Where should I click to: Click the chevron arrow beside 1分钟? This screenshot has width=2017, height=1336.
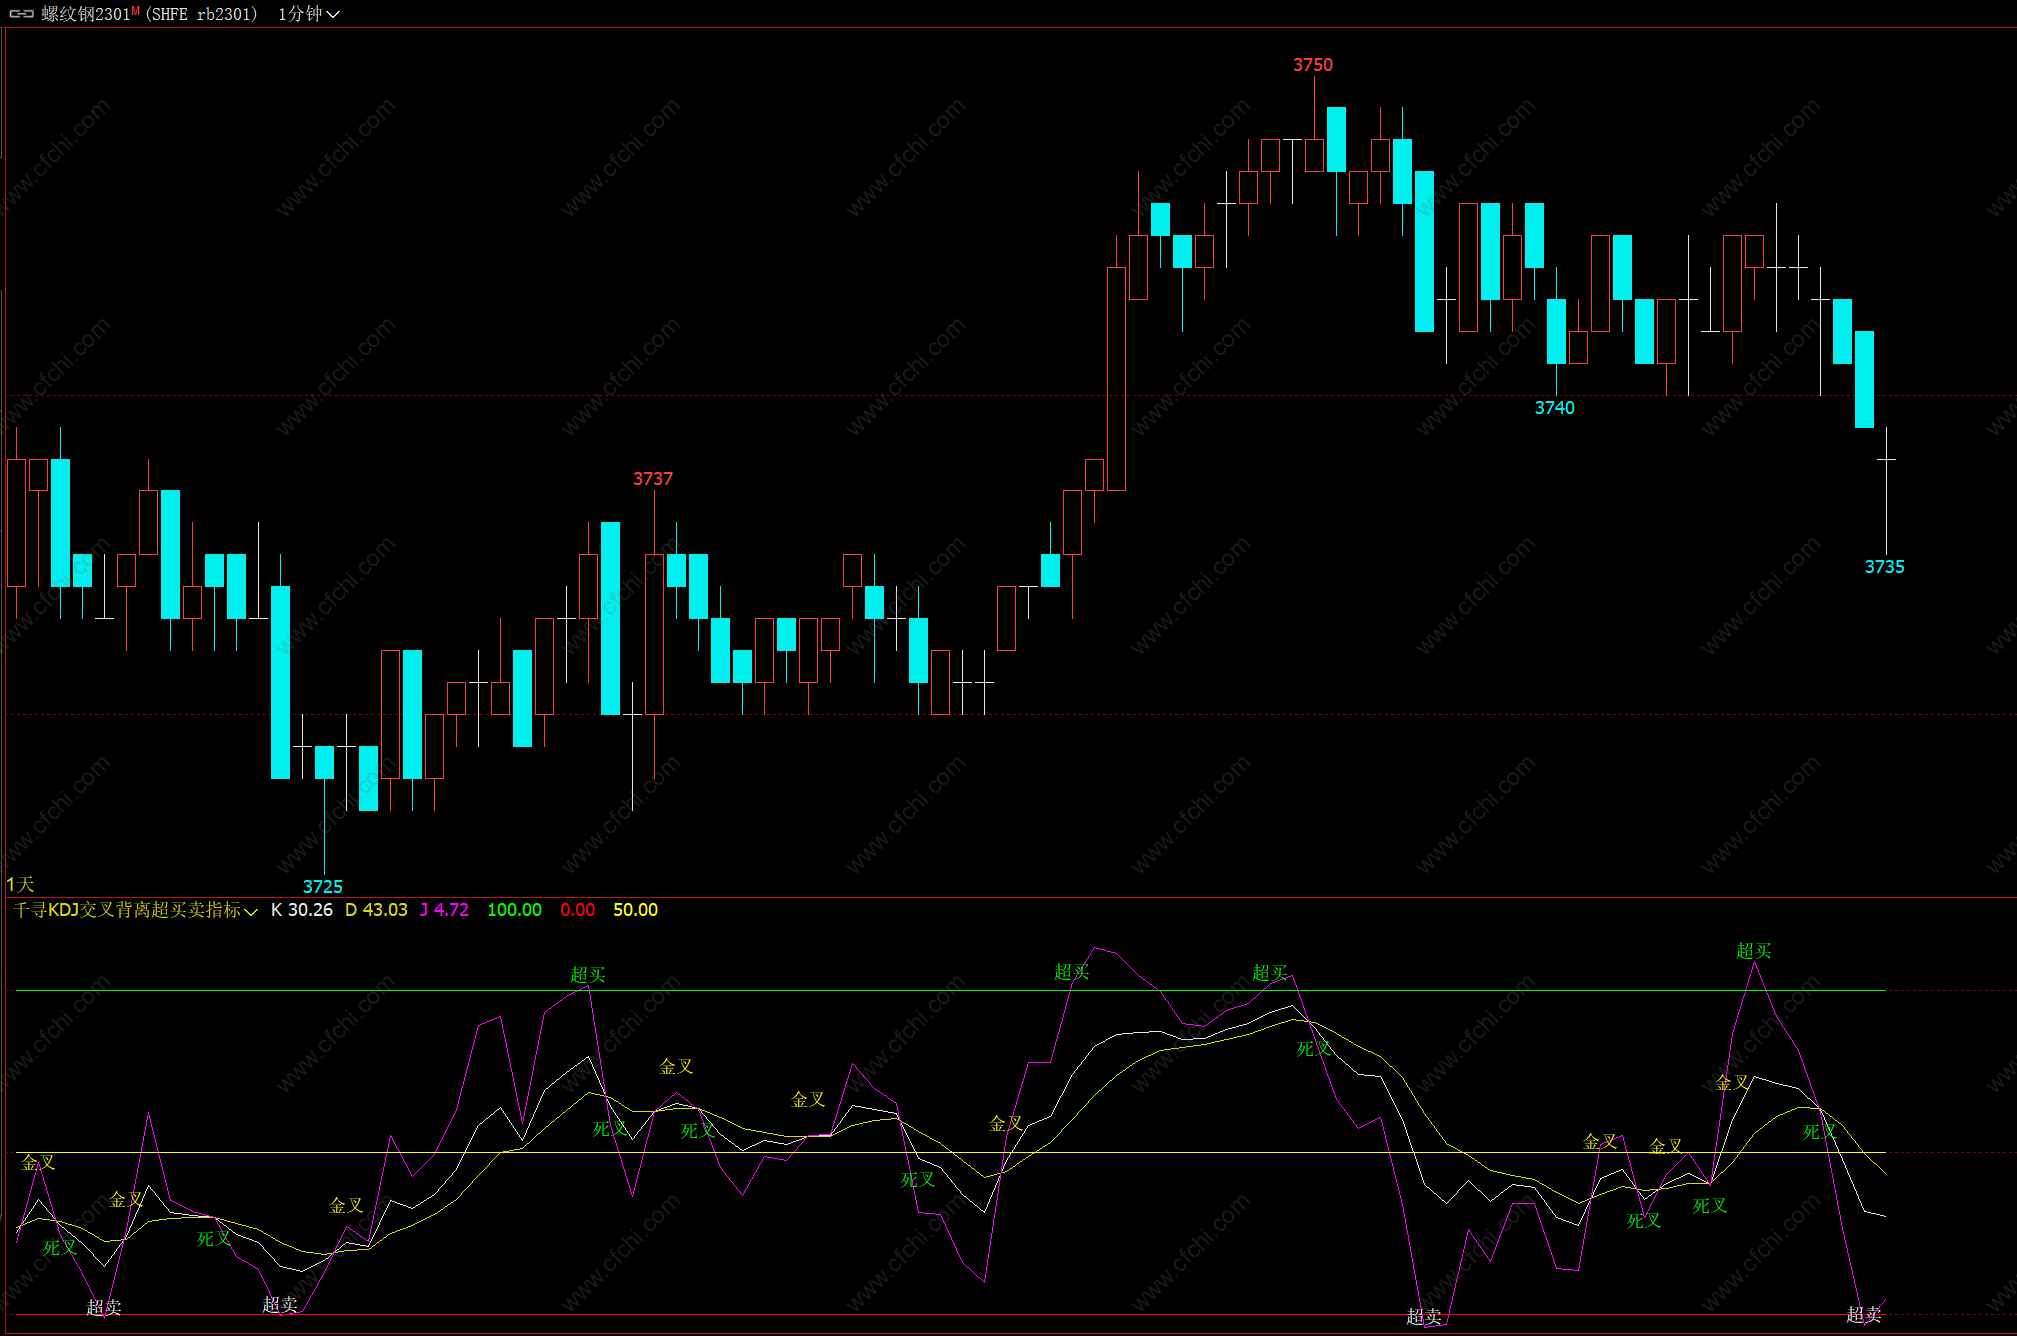(333, 15)
